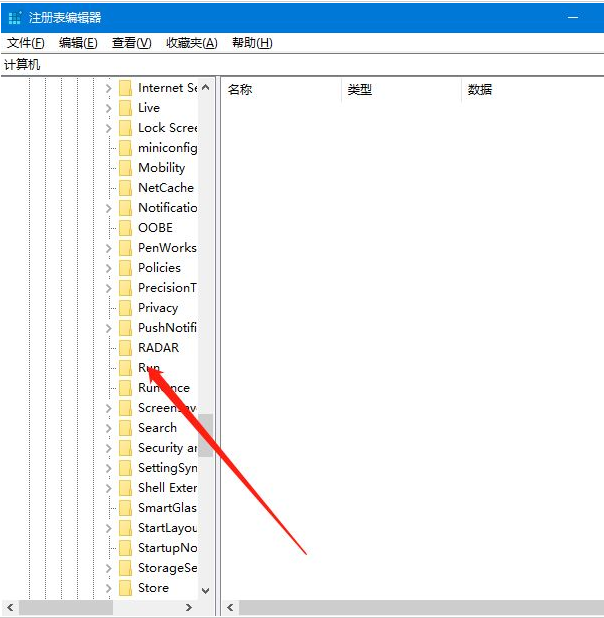The width and height of the screenshot is (604, 618).
Task: Expand the Shell Extensions key
Action: point(109,488)
